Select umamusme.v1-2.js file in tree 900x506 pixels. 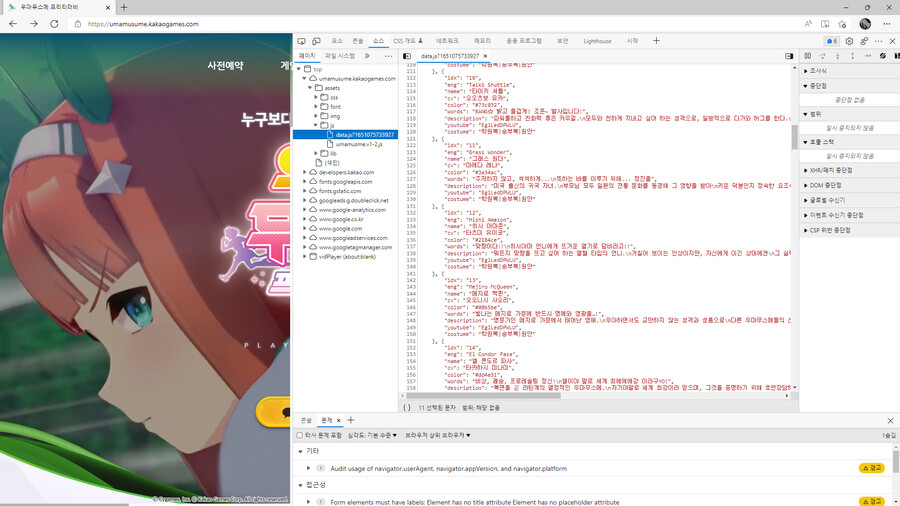click(359, 144)
